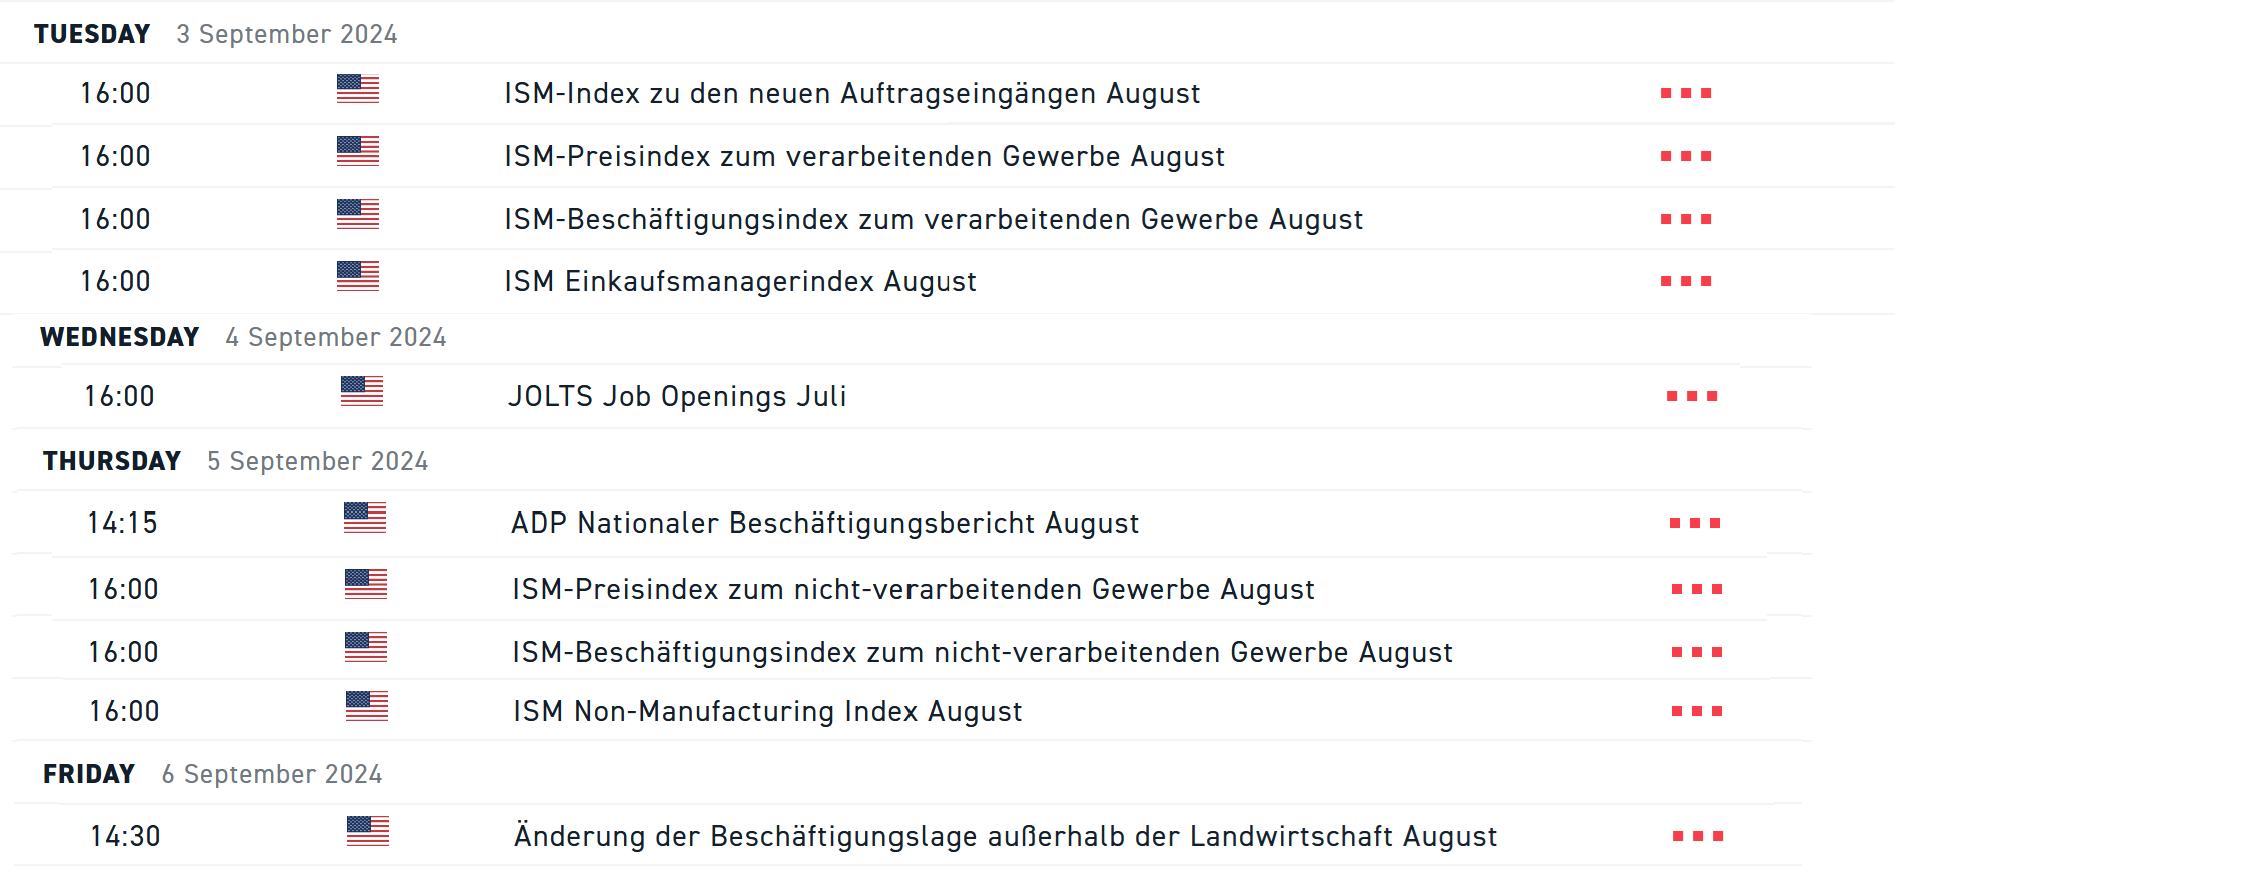Image resolution: width=2252 pixels, height=871 pixels.
Task: Click the flag next to ISM Einkaufsmanagerindex August
Action: click(x=358, y=276)
